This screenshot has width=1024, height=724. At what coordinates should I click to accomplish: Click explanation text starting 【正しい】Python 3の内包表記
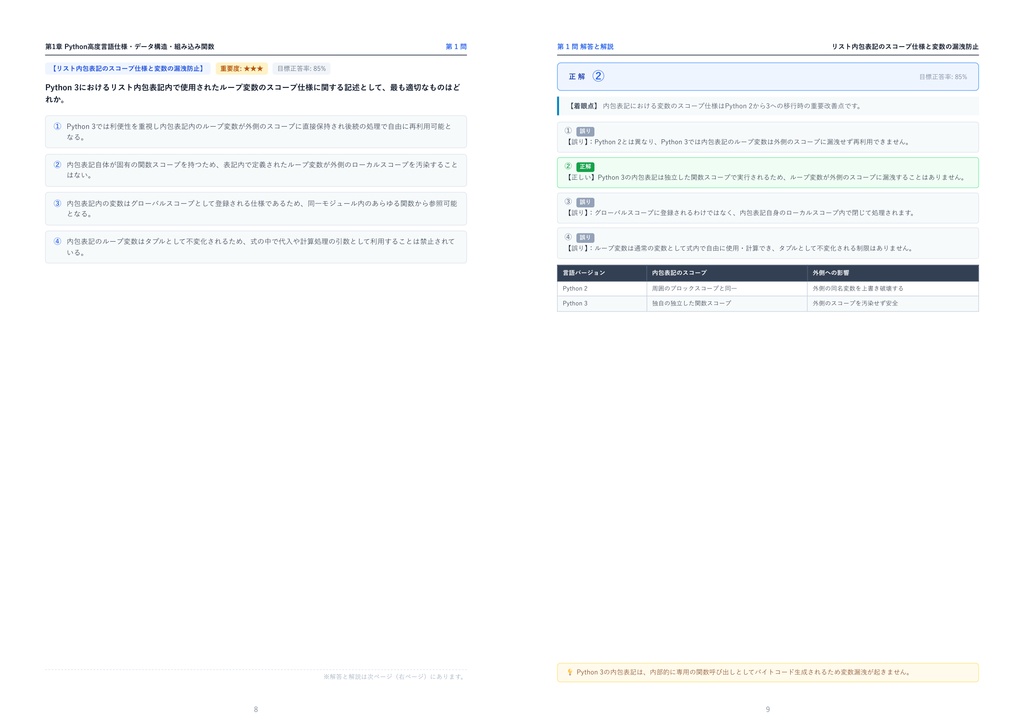click(x=765, y=177)
